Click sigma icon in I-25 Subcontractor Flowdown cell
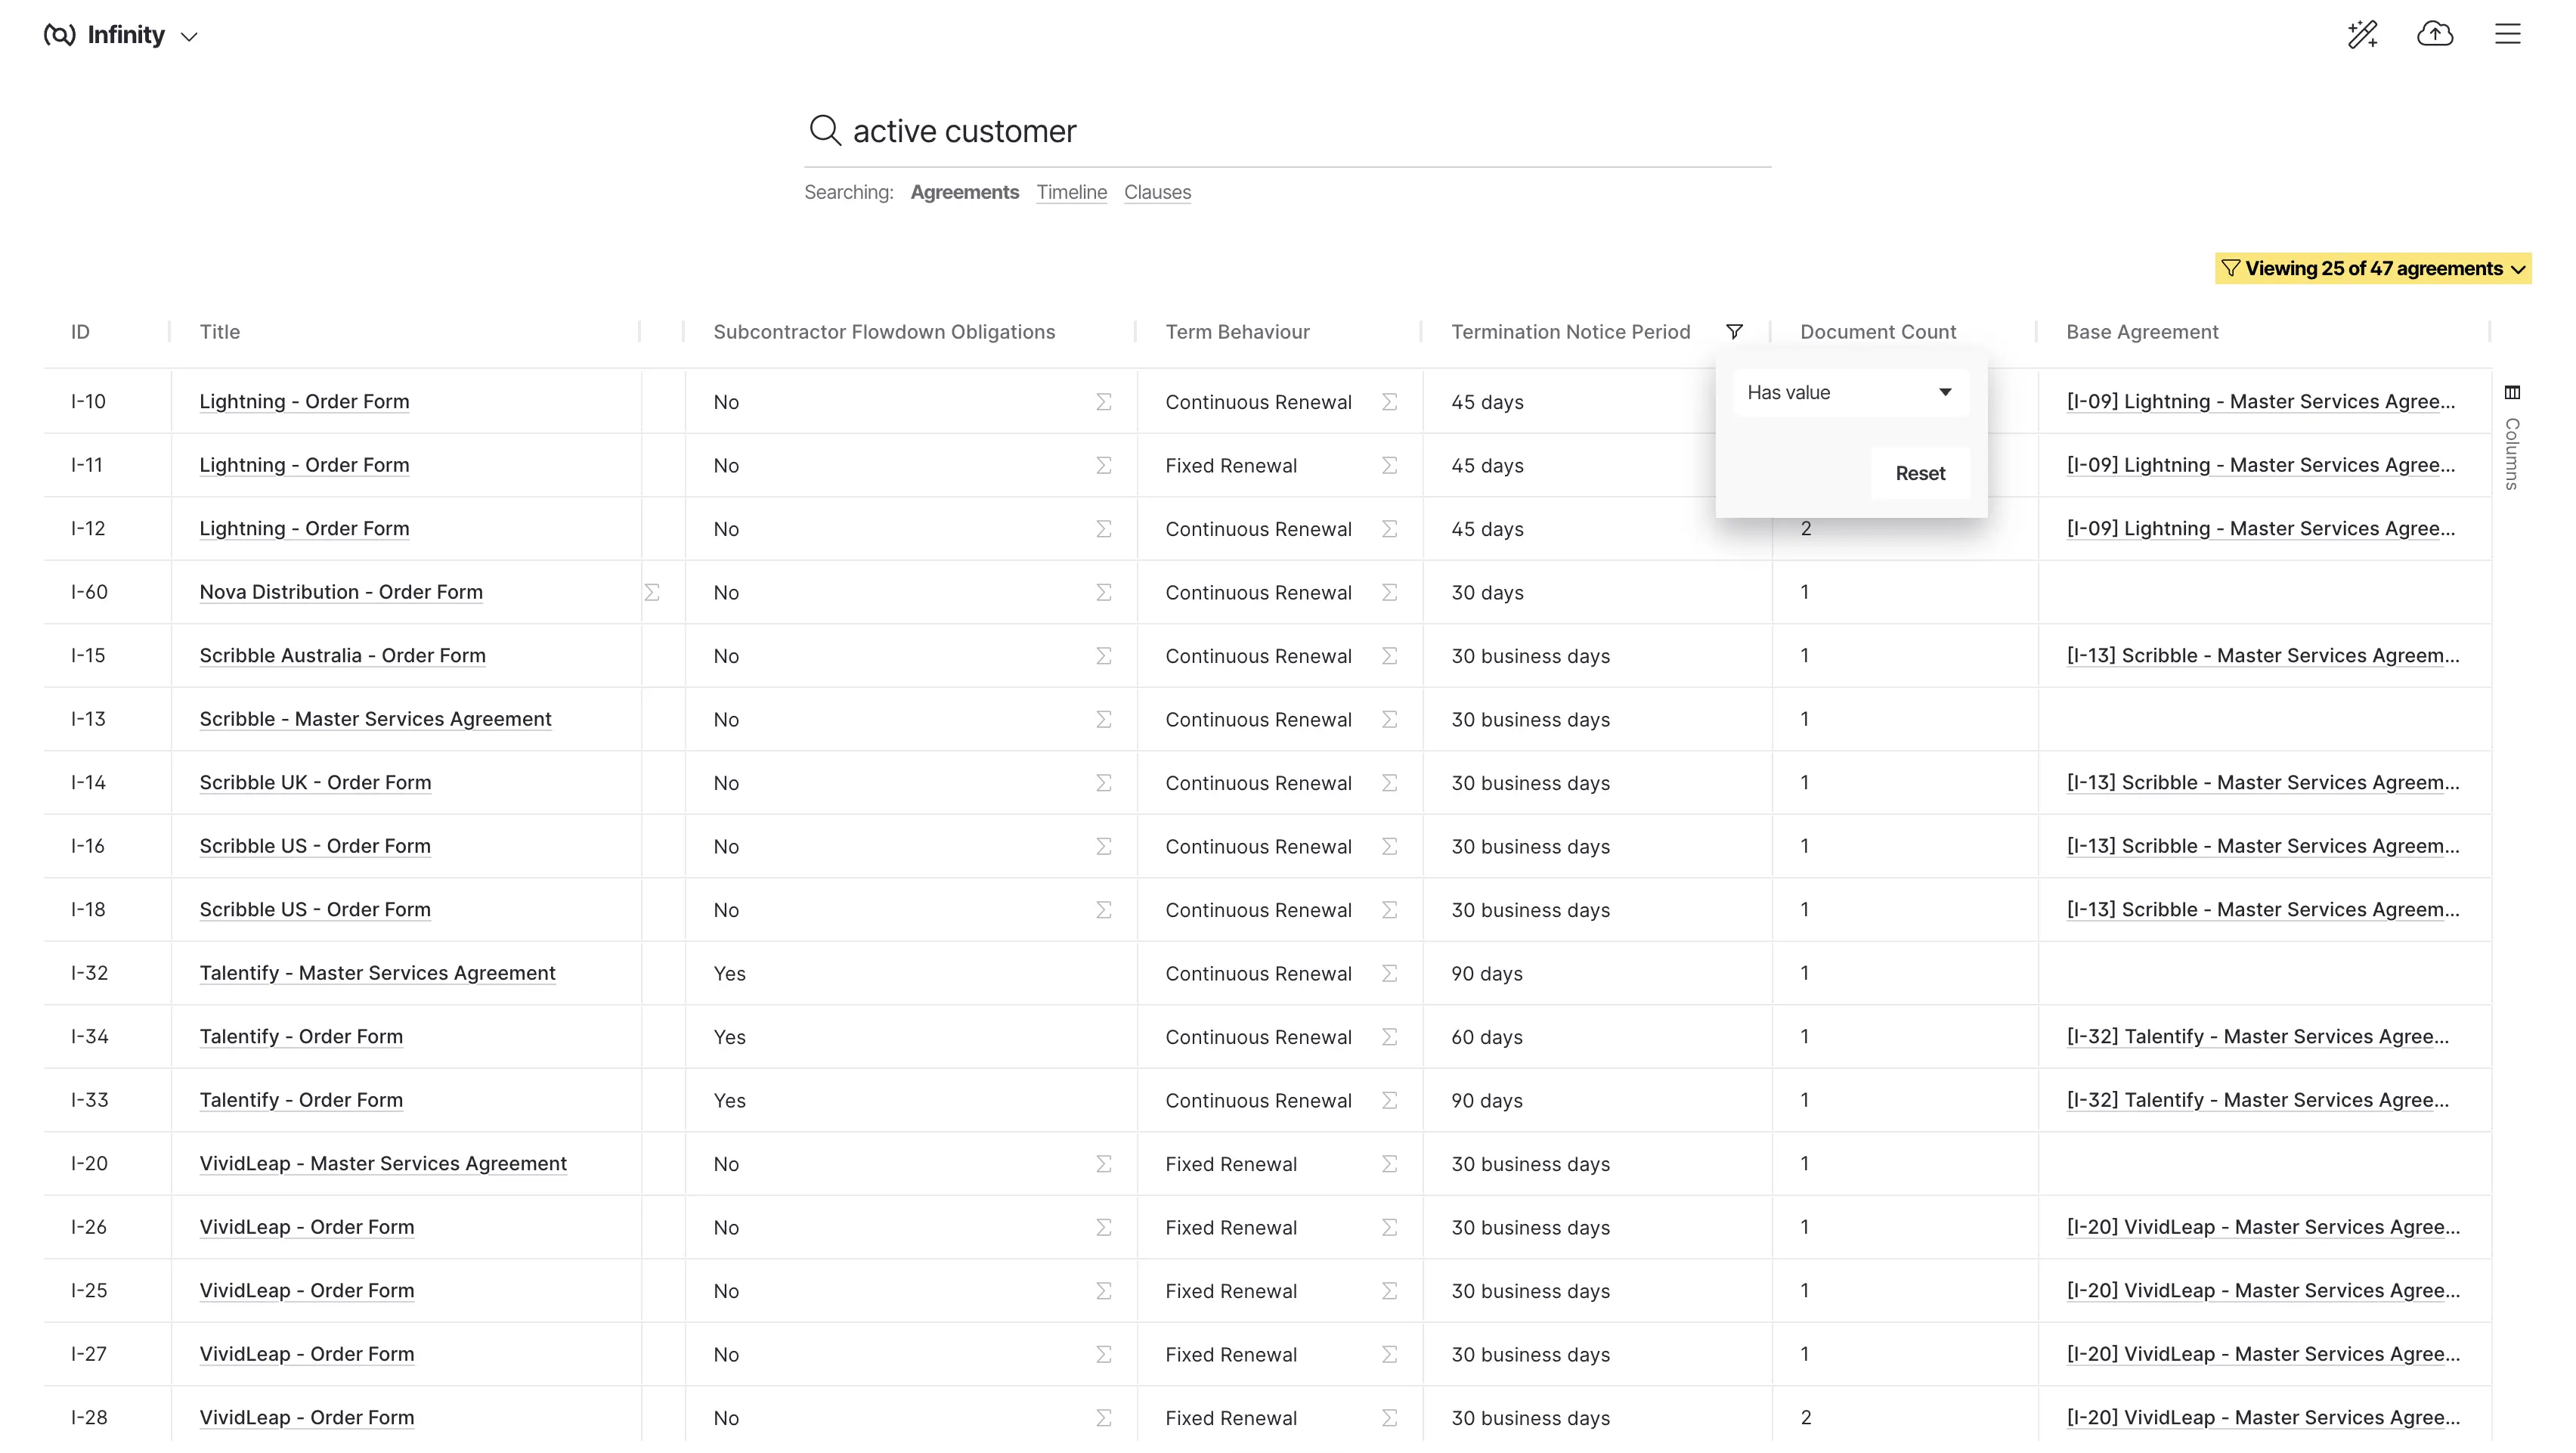The width and height of the screenshot is (2576, 1453). [x=1103, y=1291]
